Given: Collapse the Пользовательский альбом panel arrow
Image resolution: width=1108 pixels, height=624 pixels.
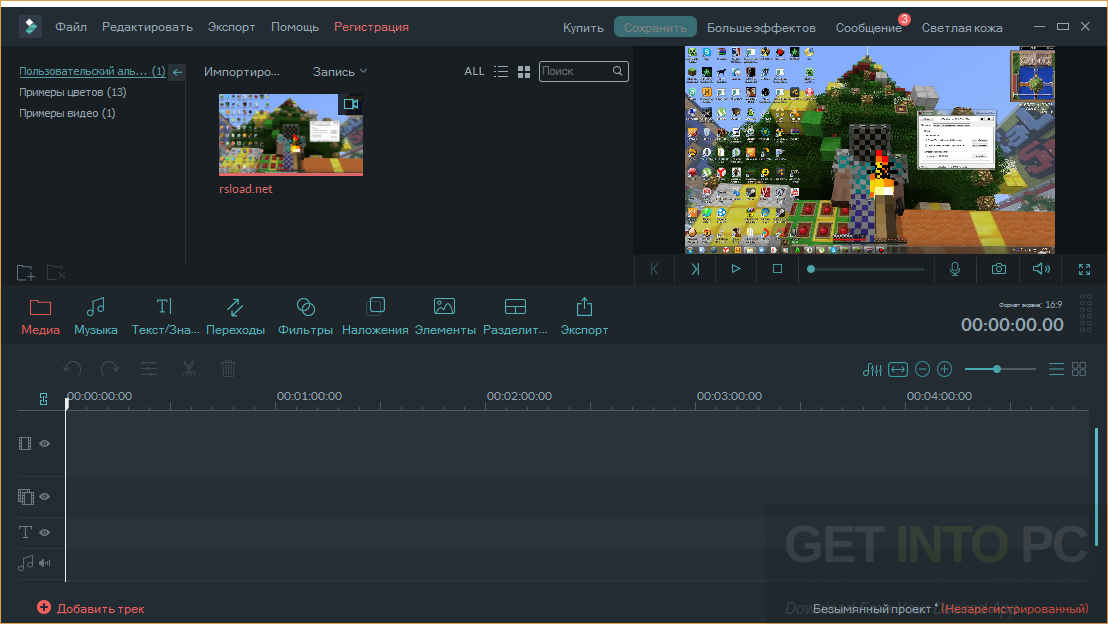Looking at the screenshot, I should [x=177, y=71].
